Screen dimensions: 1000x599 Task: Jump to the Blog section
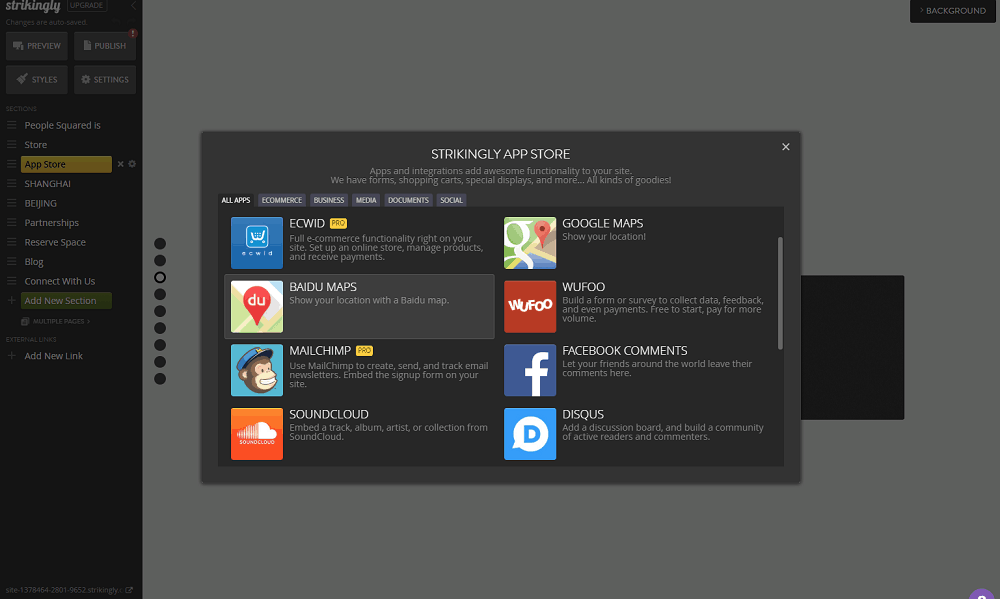click(34, 262)
